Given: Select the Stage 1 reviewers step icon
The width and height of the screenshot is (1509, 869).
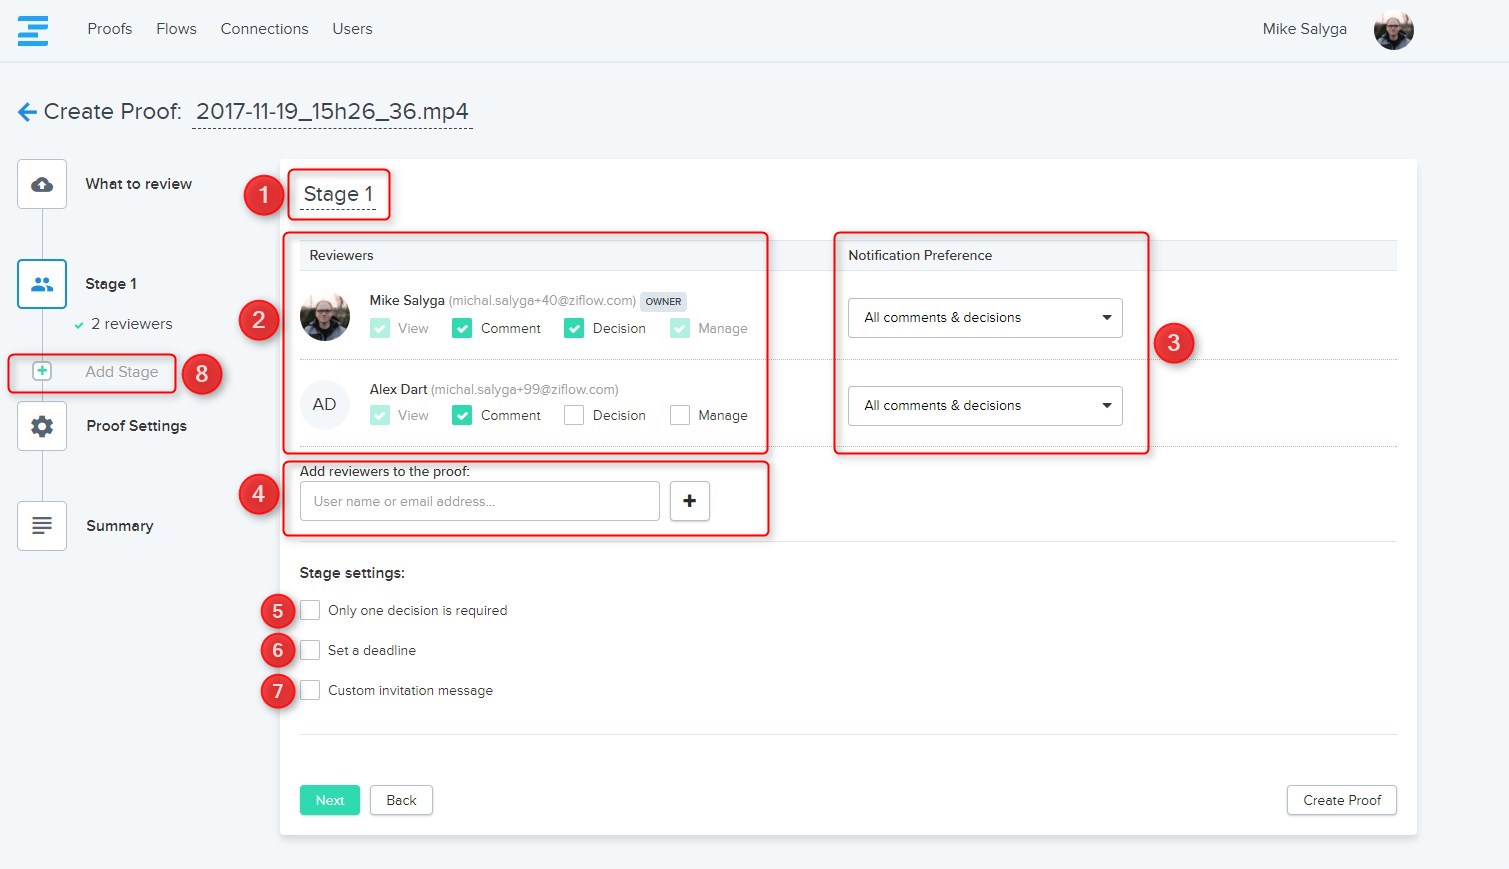Looking at the screenshot, I should click(x=42, y=284).
